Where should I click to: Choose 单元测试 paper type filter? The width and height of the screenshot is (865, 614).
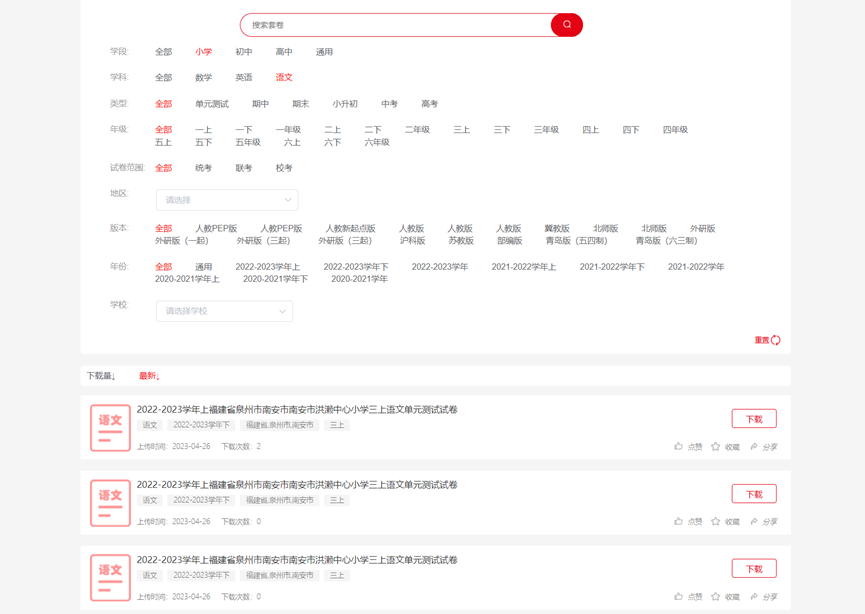(x=212, y=104)
